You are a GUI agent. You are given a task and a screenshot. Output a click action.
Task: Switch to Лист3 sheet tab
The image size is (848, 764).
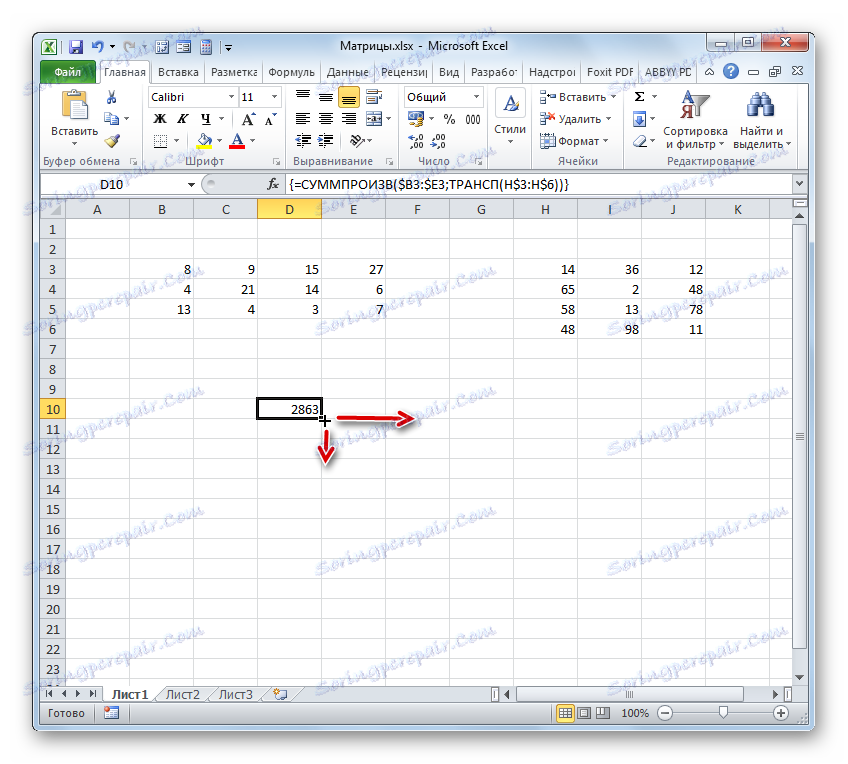coord(235,695)
